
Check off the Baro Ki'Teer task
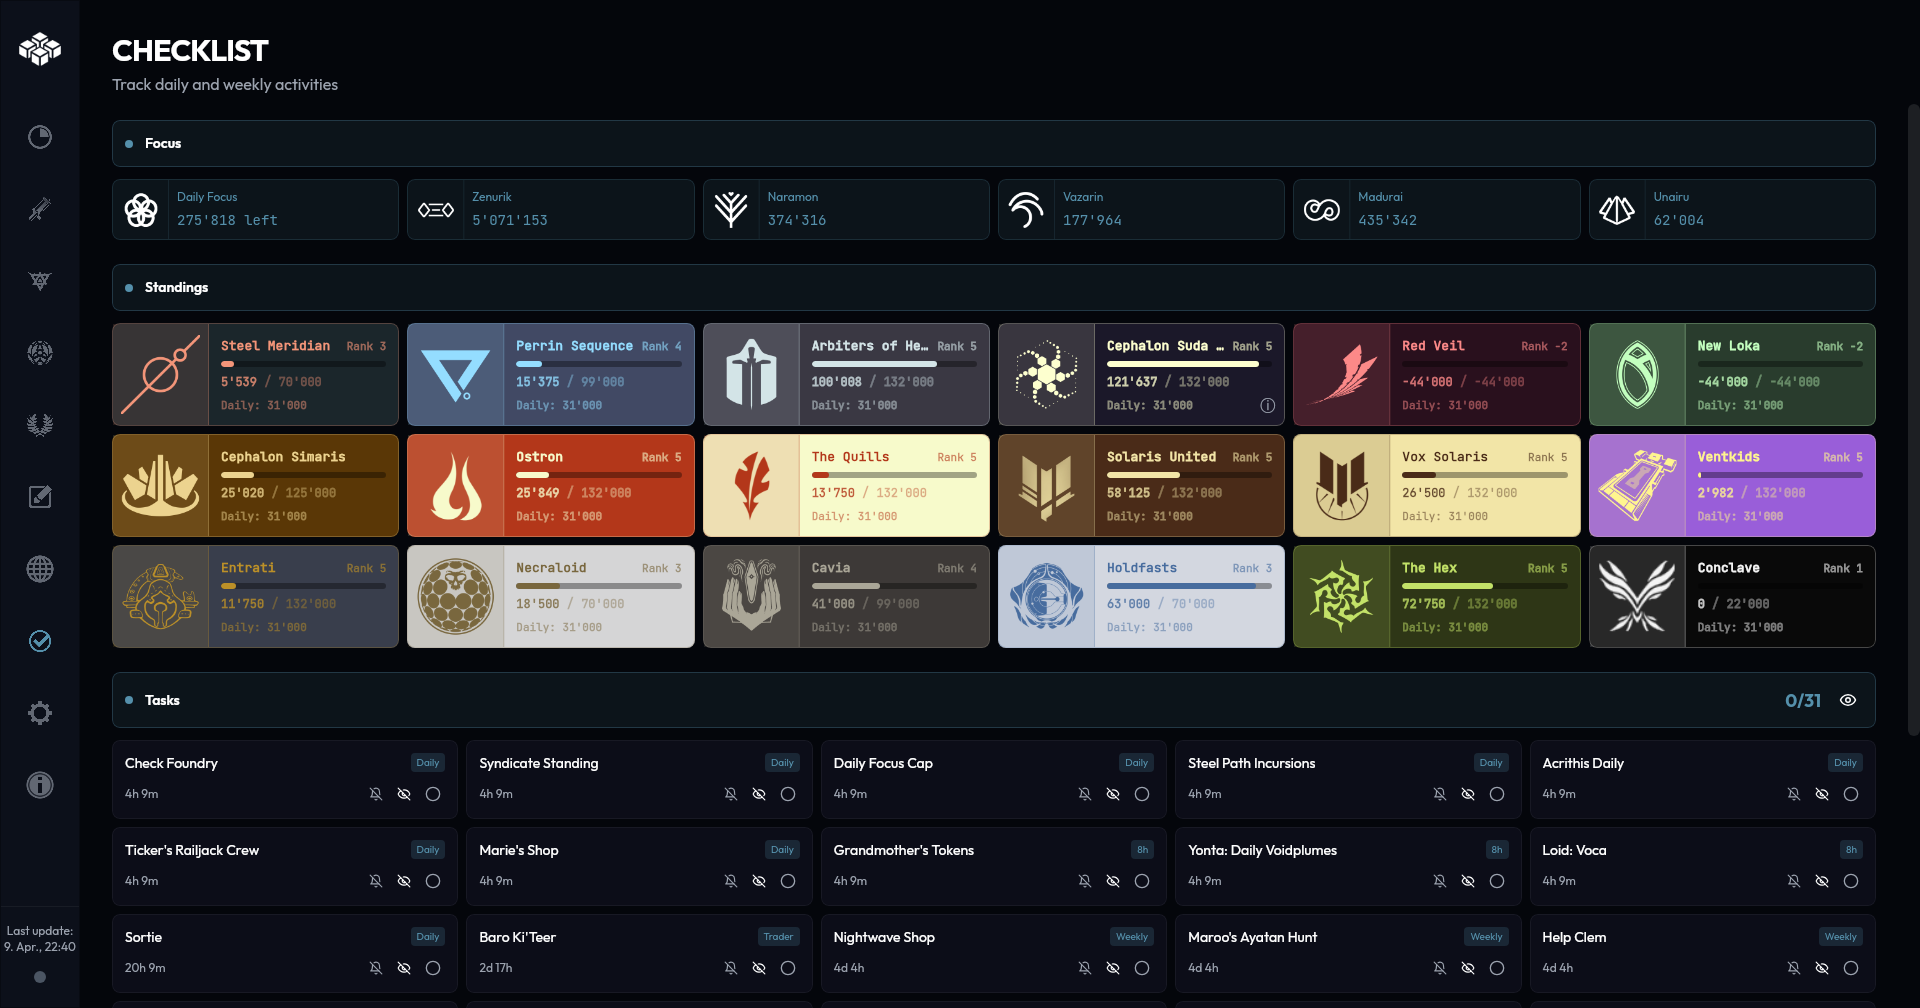788,968
